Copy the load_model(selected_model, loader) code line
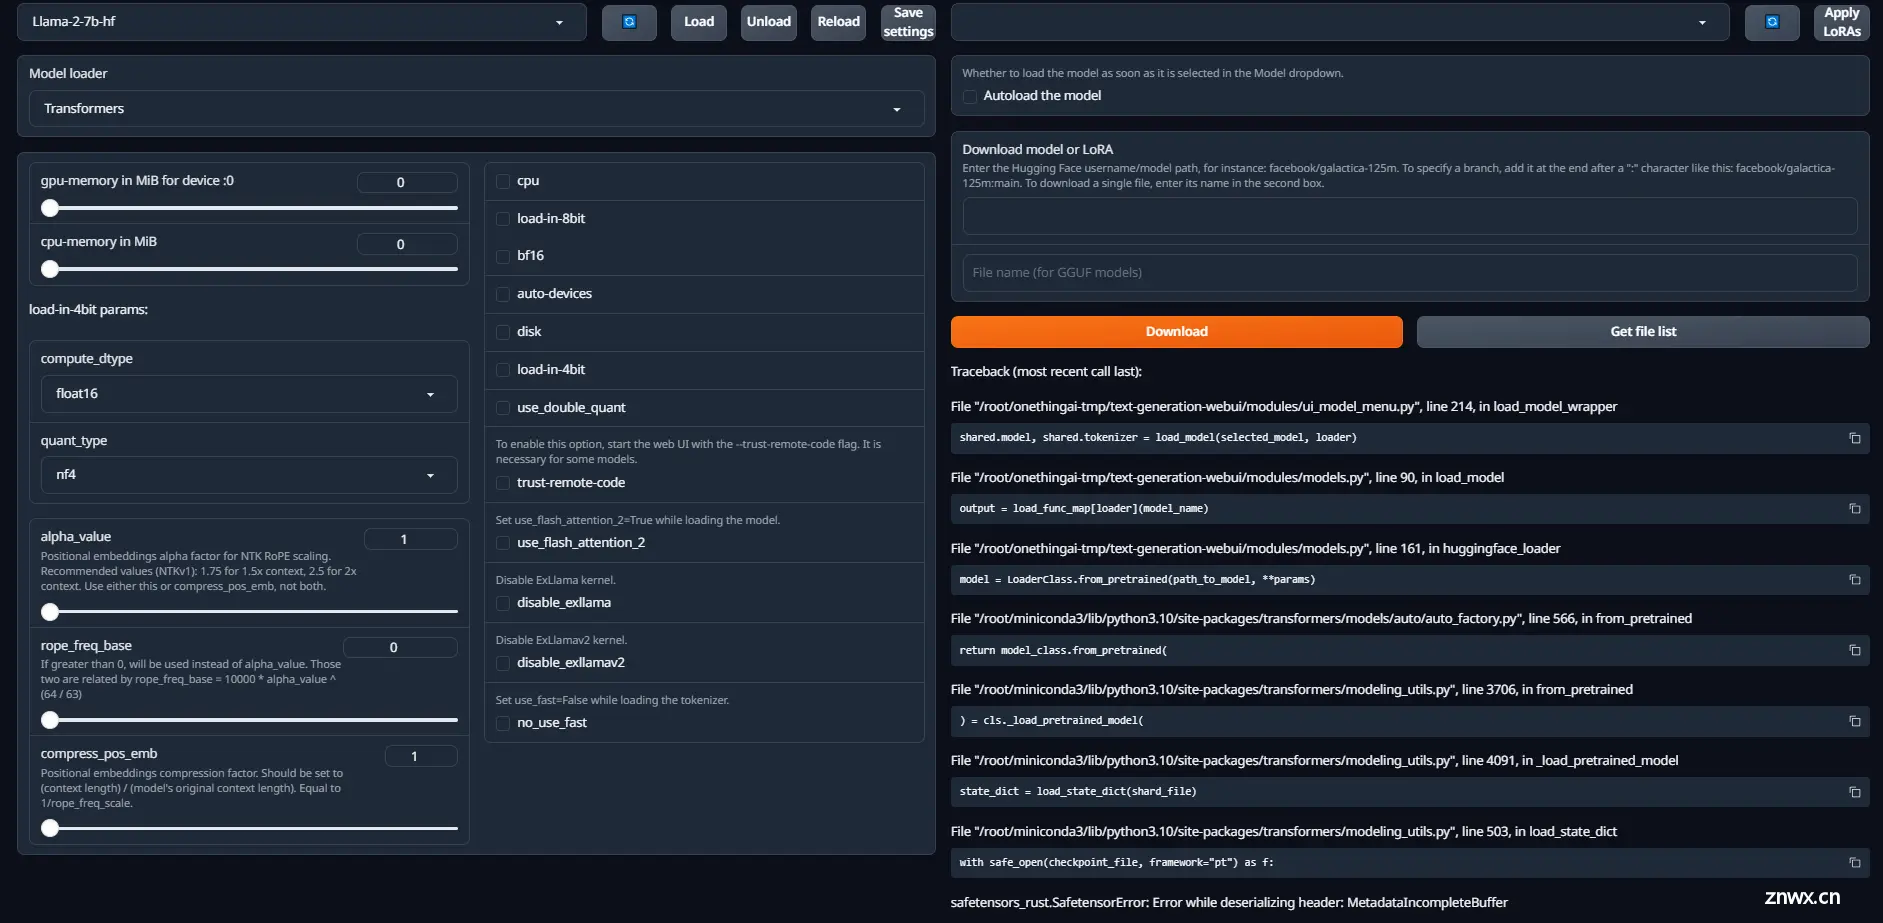1883x923 pixels. 1855,438
